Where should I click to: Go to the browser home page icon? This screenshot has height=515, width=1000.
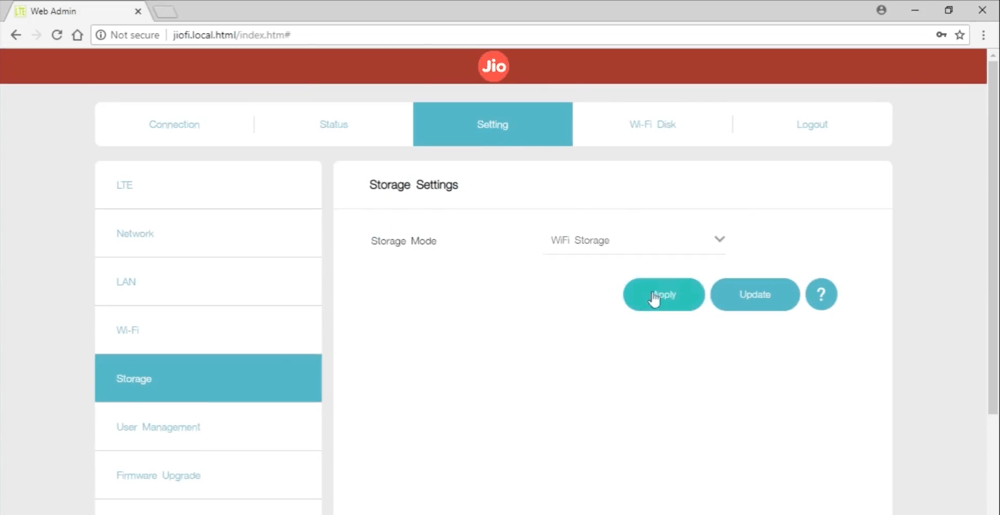pos(77,35)
